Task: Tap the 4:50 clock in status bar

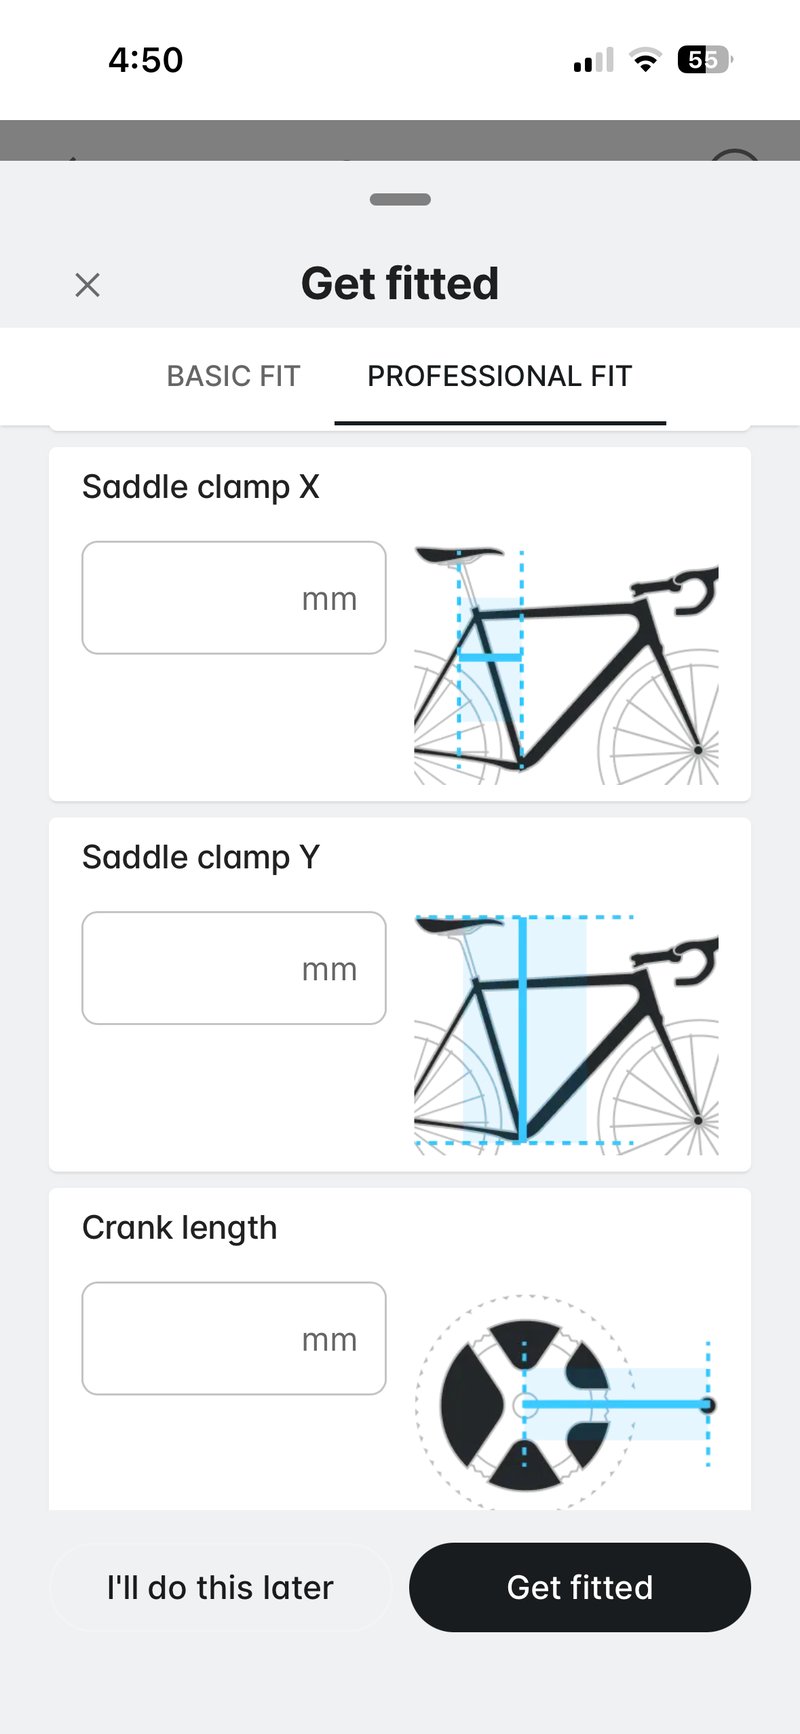Action: pyautogui.click(x=146, y=60)
